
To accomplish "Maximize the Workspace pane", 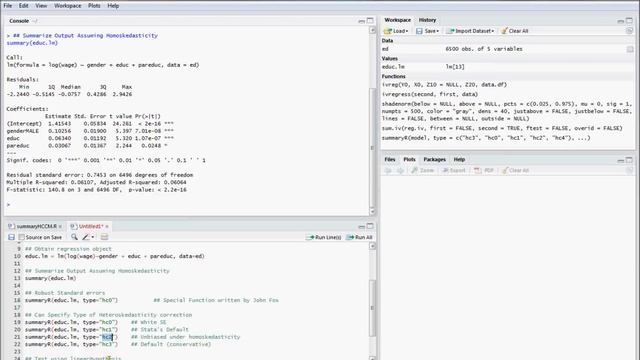I will click(x=629, y=20).
